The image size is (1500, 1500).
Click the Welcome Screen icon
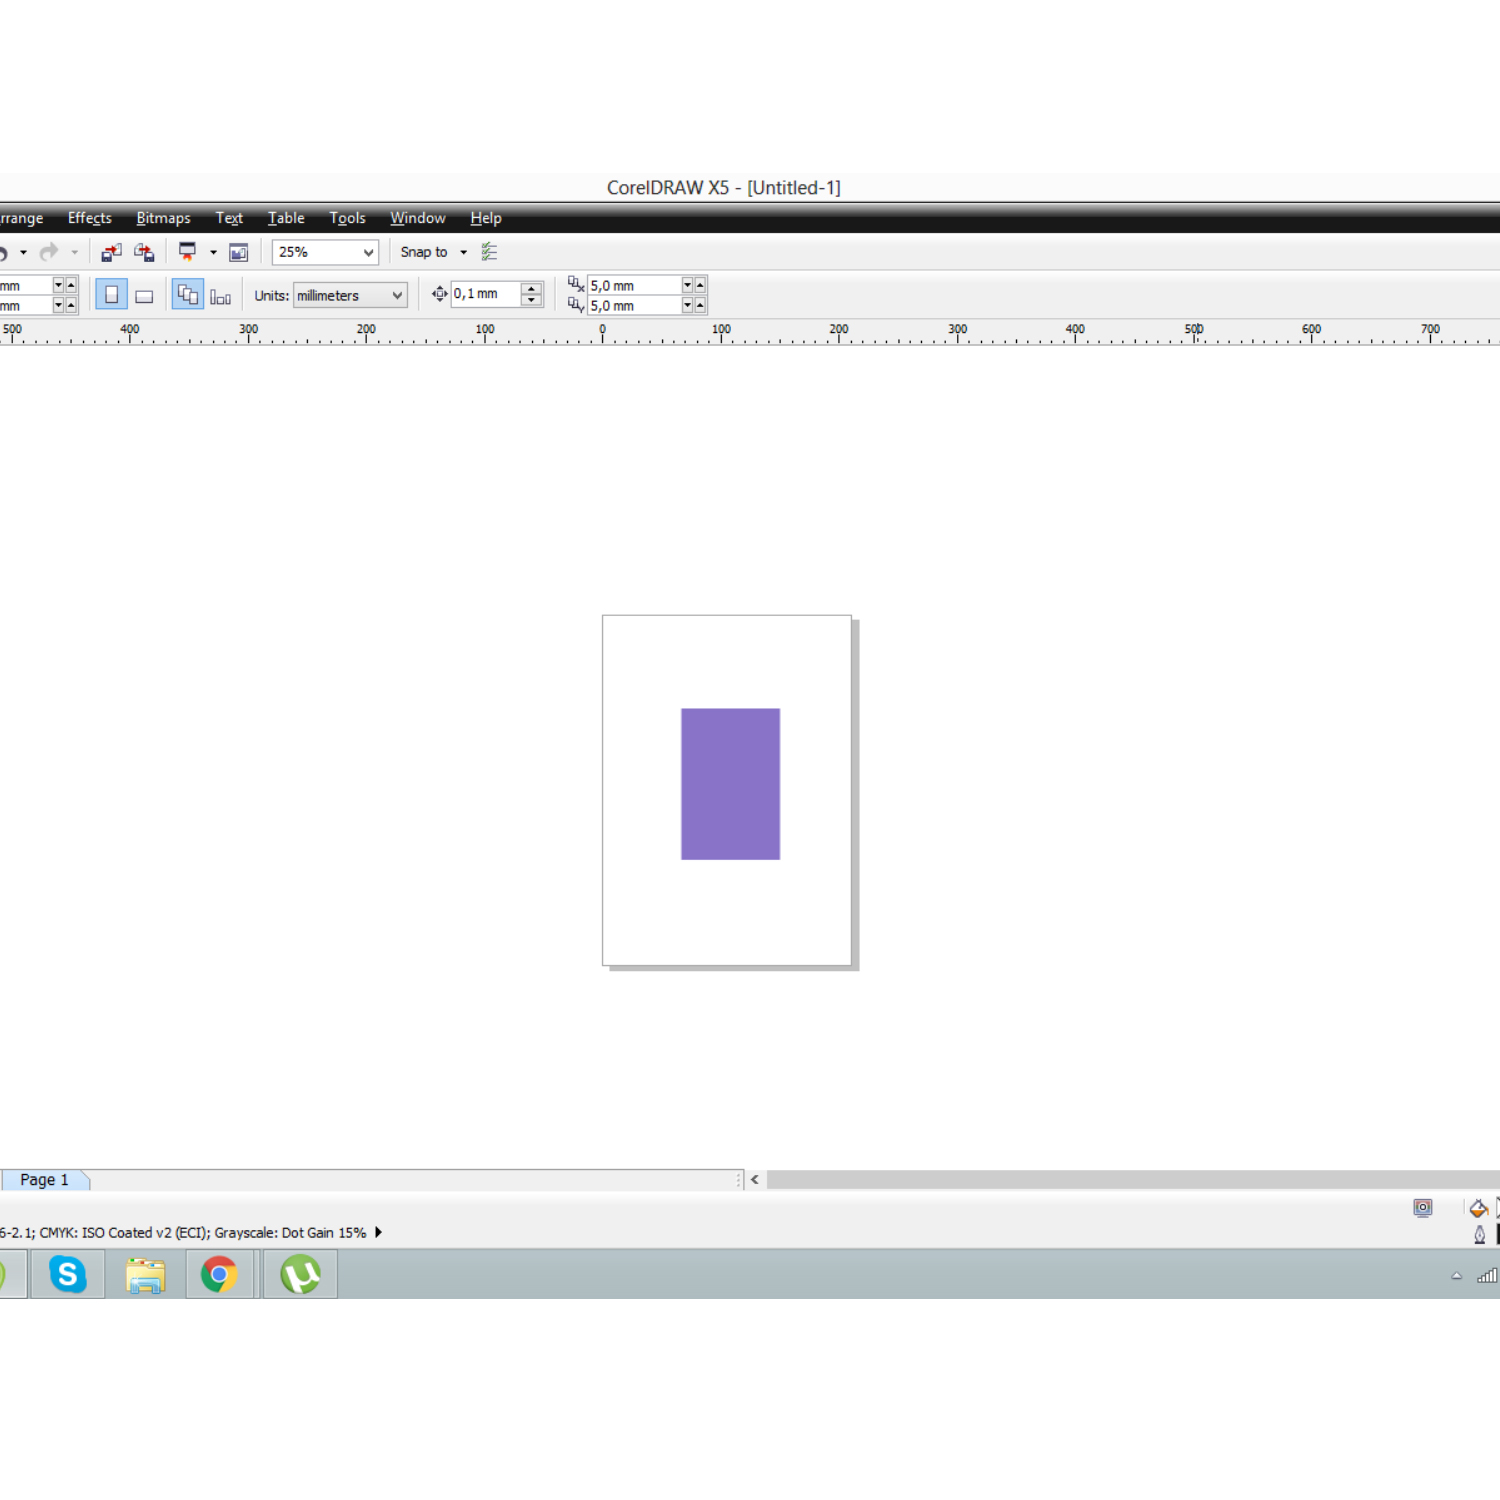(238, 252)
